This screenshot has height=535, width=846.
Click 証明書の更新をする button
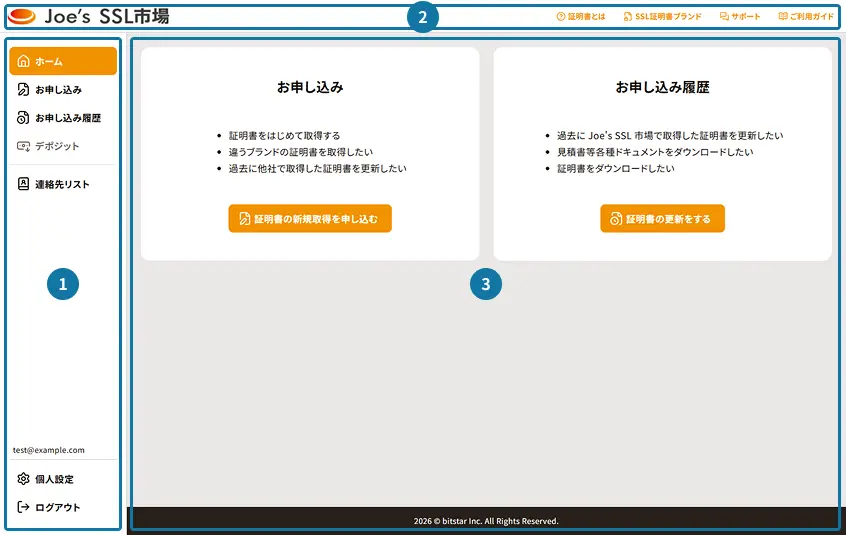tap(663, 218)
